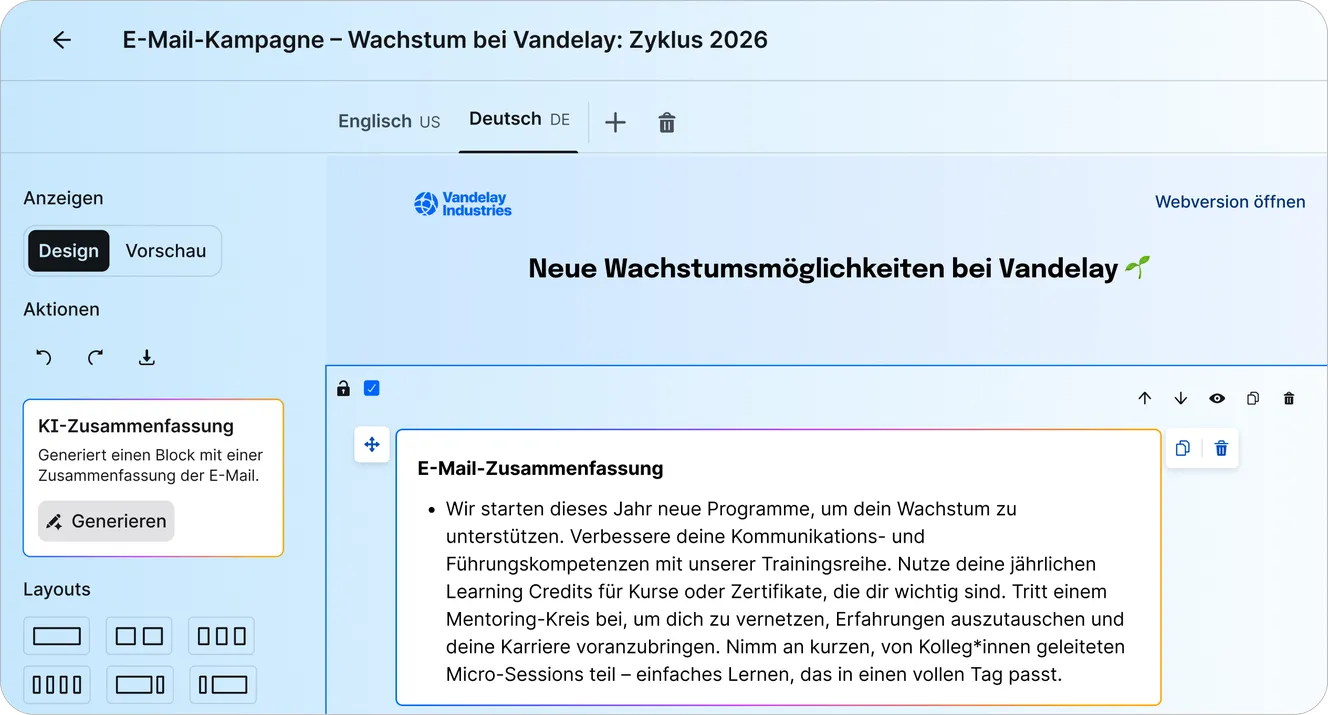Click the summary bullet paragraph text
The height and width of the screenshot is (715, 1328).
click(x=785, y=592)
